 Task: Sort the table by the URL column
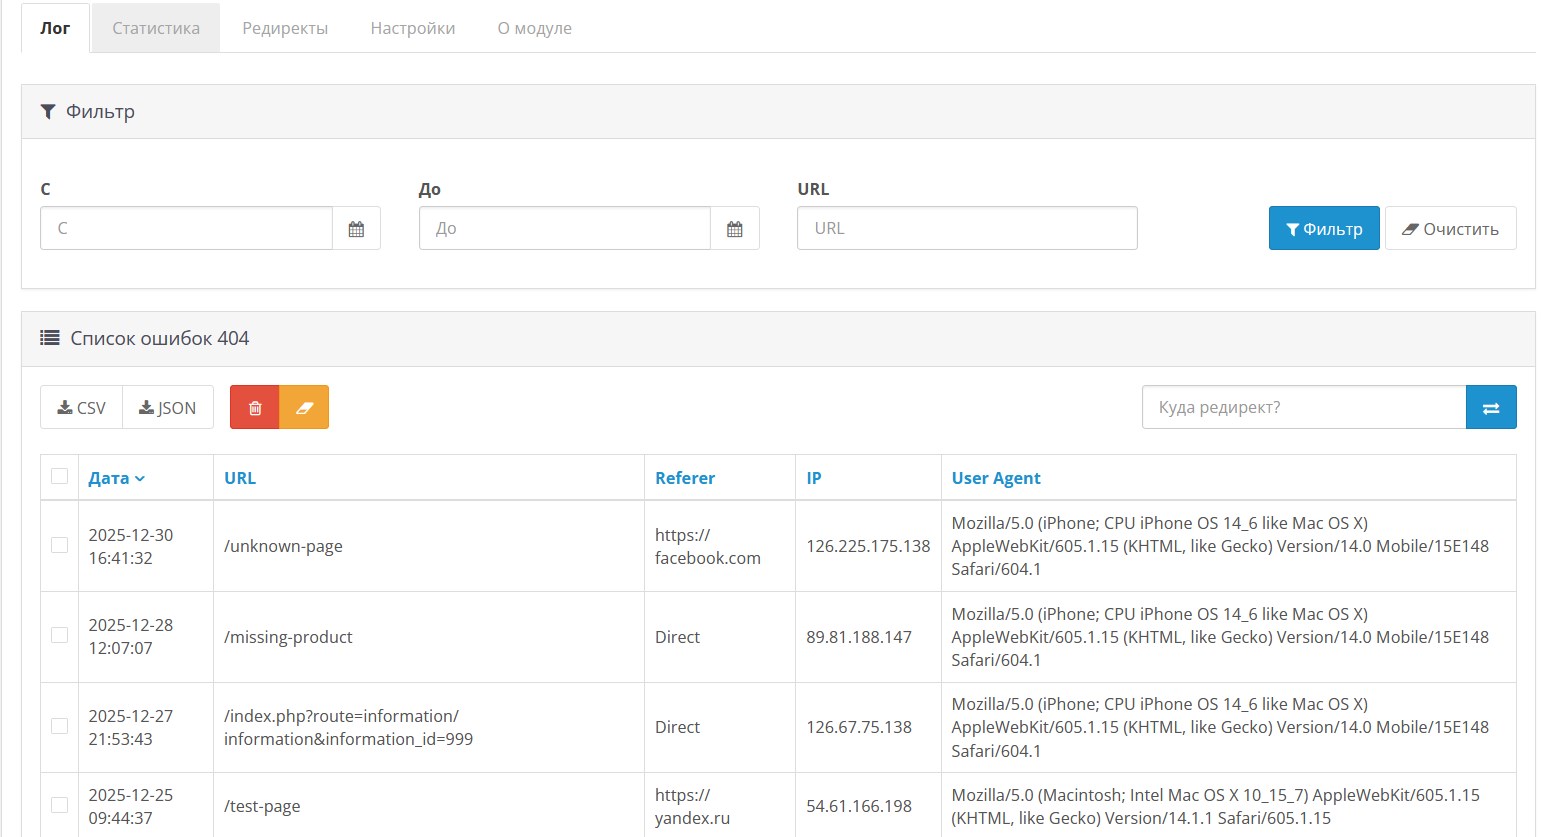click(240, 478)
